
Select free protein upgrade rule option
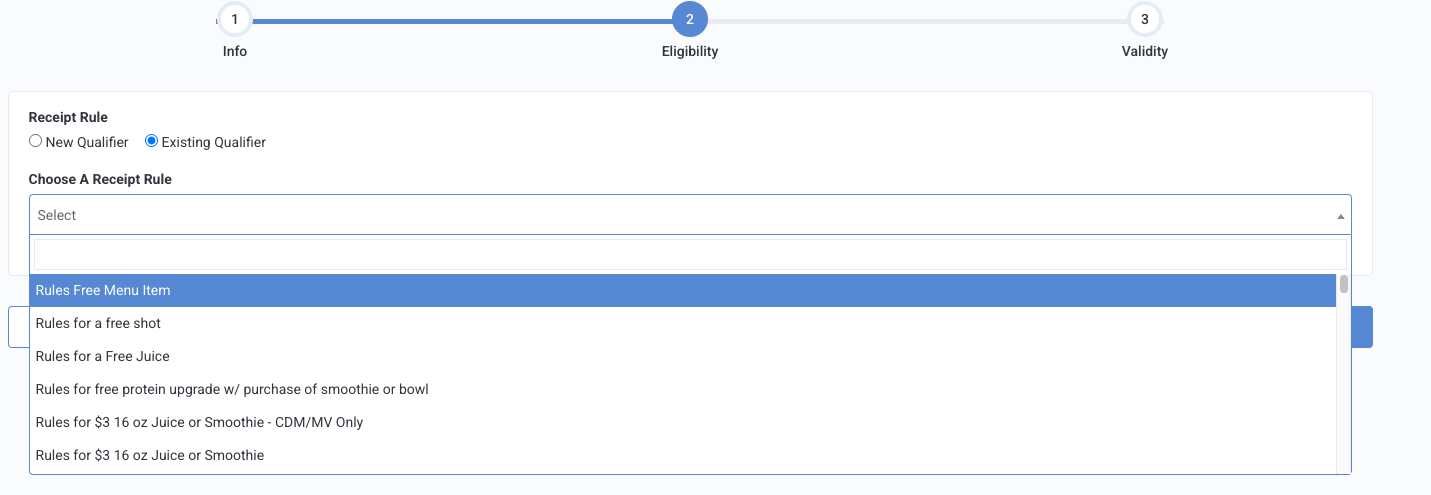tap(683, 389)
